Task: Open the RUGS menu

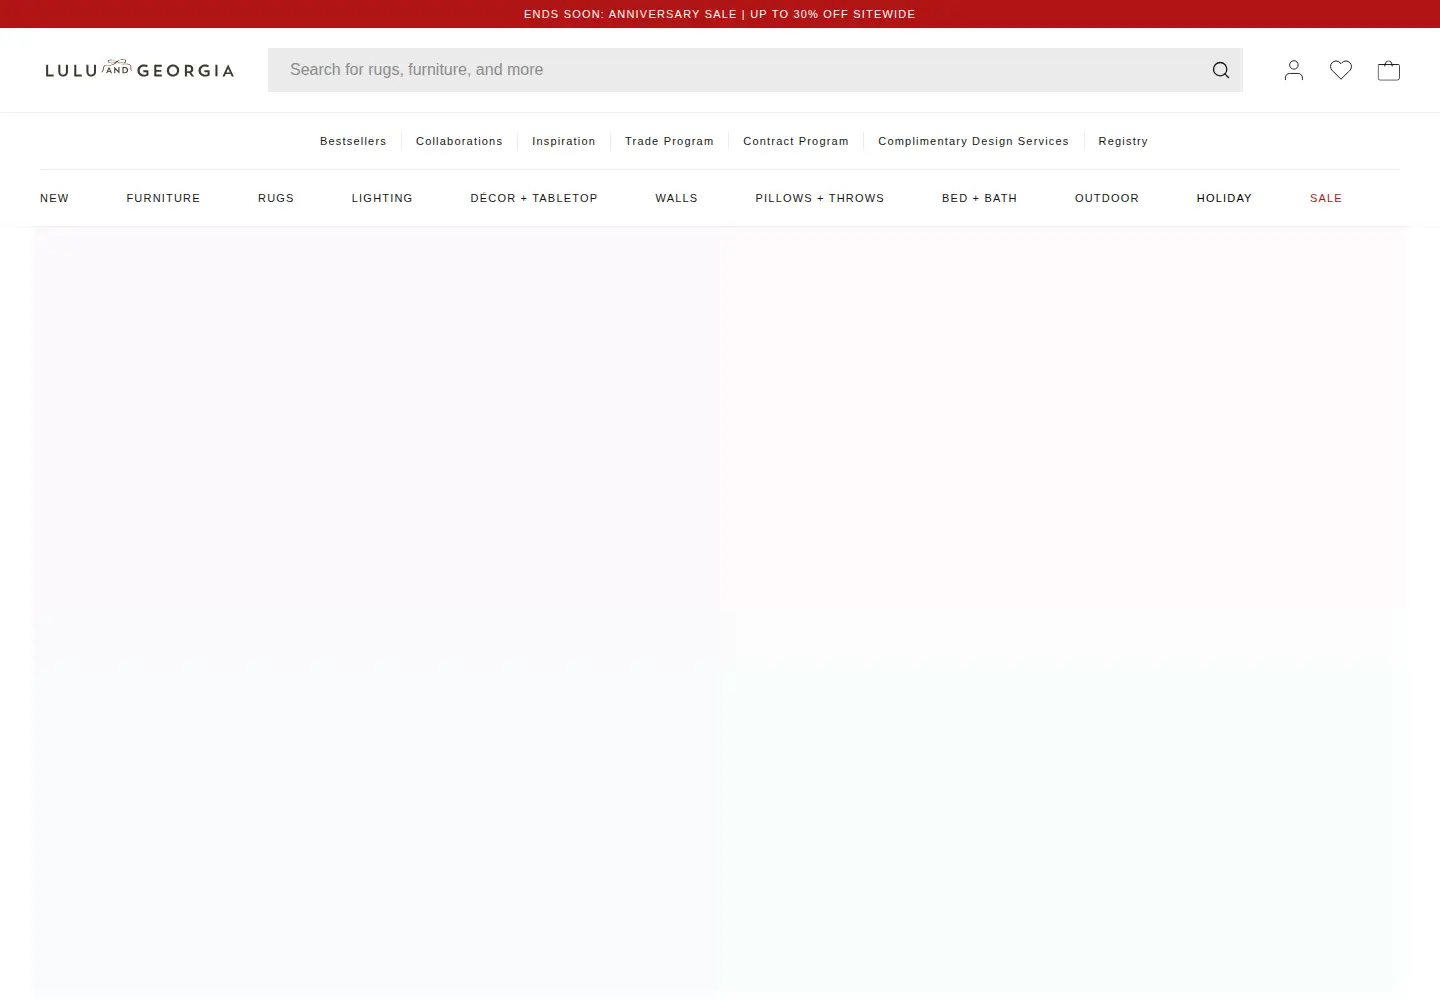Action: pyautogui.click(x=276, y=198)
